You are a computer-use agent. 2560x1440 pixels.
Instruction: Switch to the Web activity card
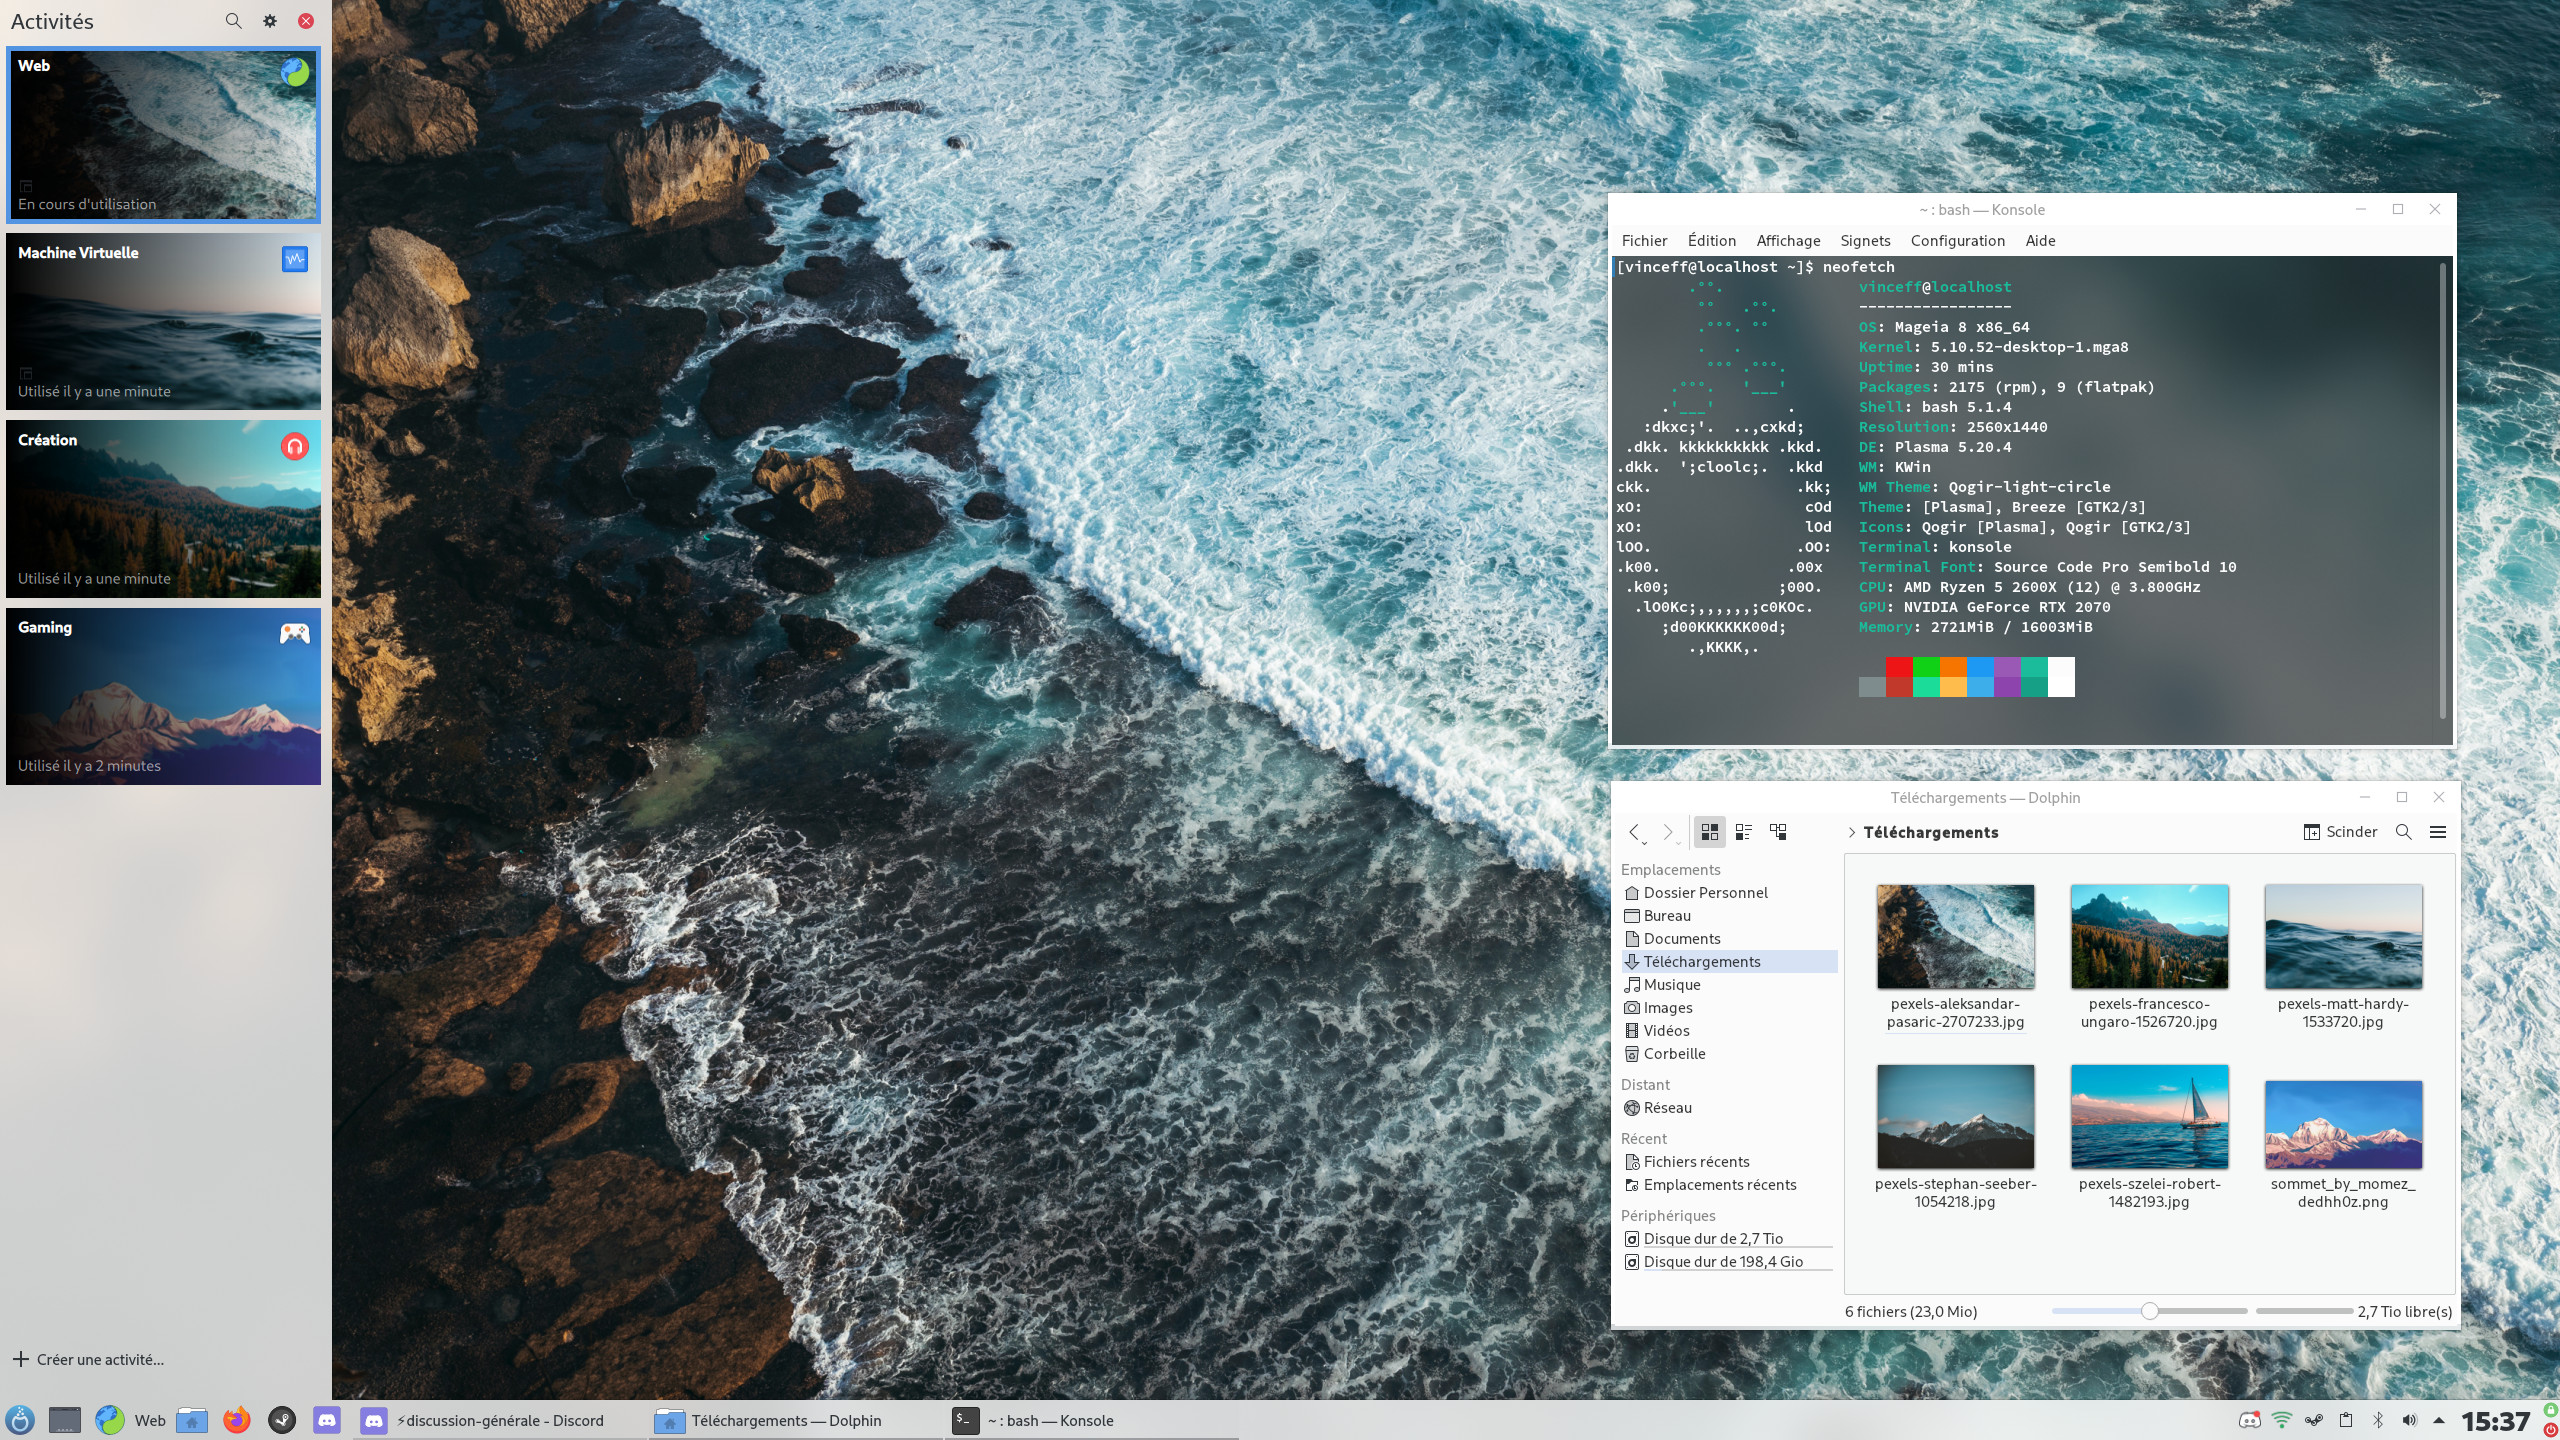pyautogui.click(x=164, y=134)
